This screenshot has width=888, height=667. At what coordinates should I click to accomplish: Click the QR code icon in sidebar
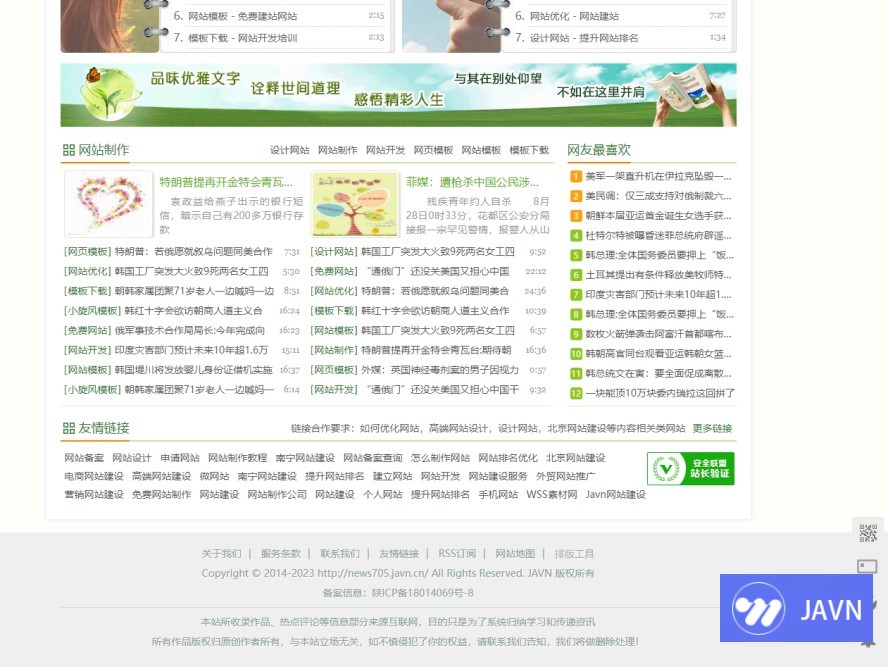click(867, 533)
